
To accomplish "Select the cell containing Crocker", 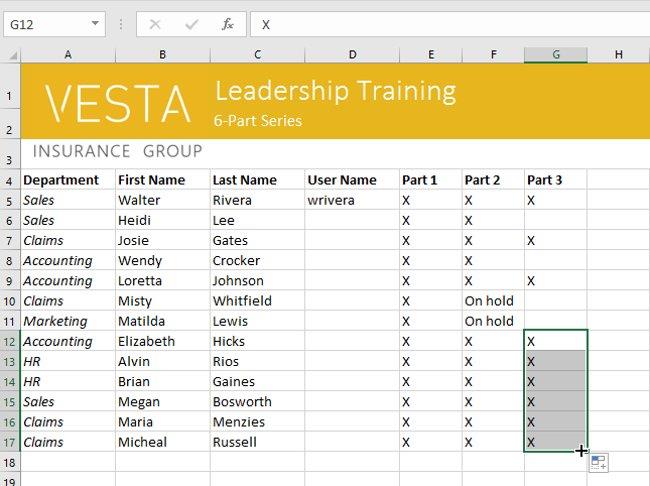I will [257, 261].
